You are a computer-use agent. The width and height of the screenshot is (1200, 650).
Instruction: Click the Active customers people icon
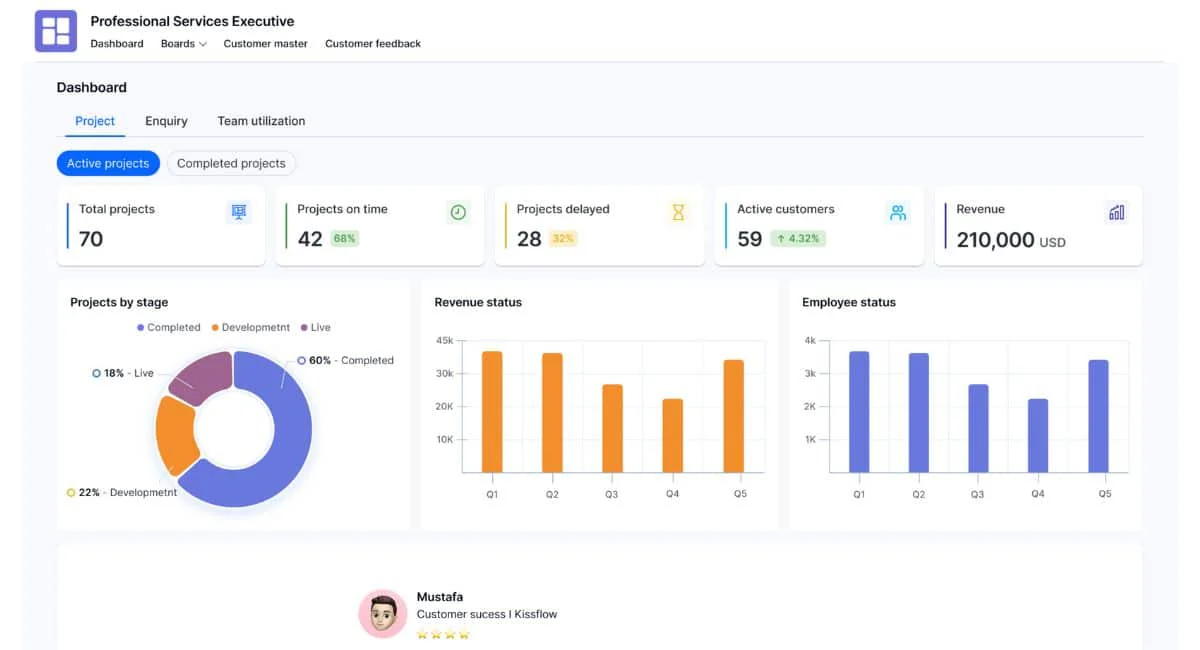(898, 212)
